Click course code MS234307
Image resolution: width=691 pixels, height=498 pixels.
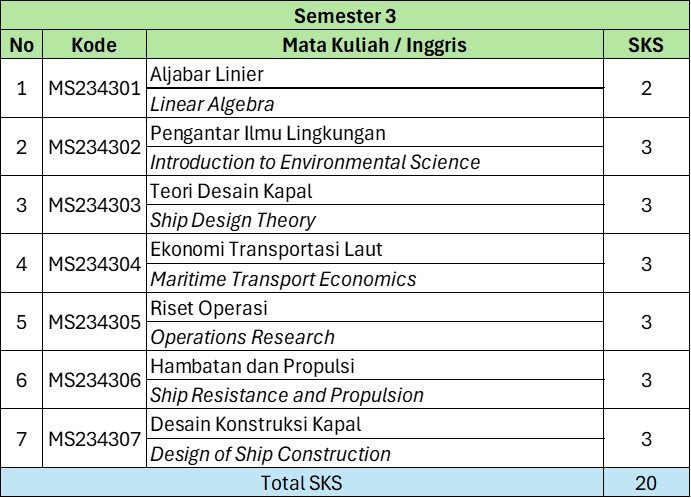click(95, 439)
